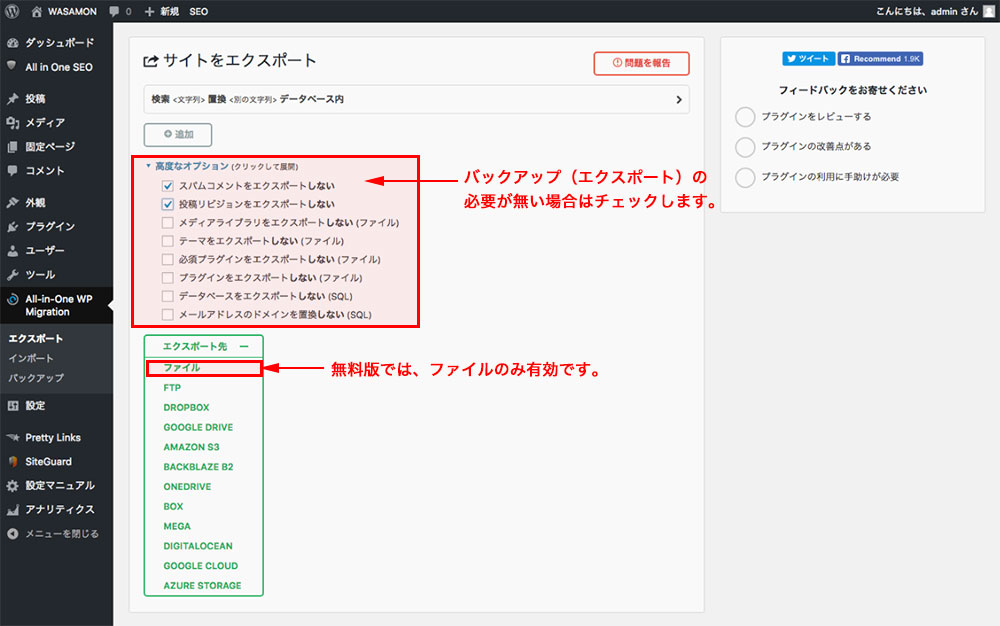The width and height of the screenshot is (1000, 626).
Task: Open SEO in the admin bar
Action: (x=198, y=11)
